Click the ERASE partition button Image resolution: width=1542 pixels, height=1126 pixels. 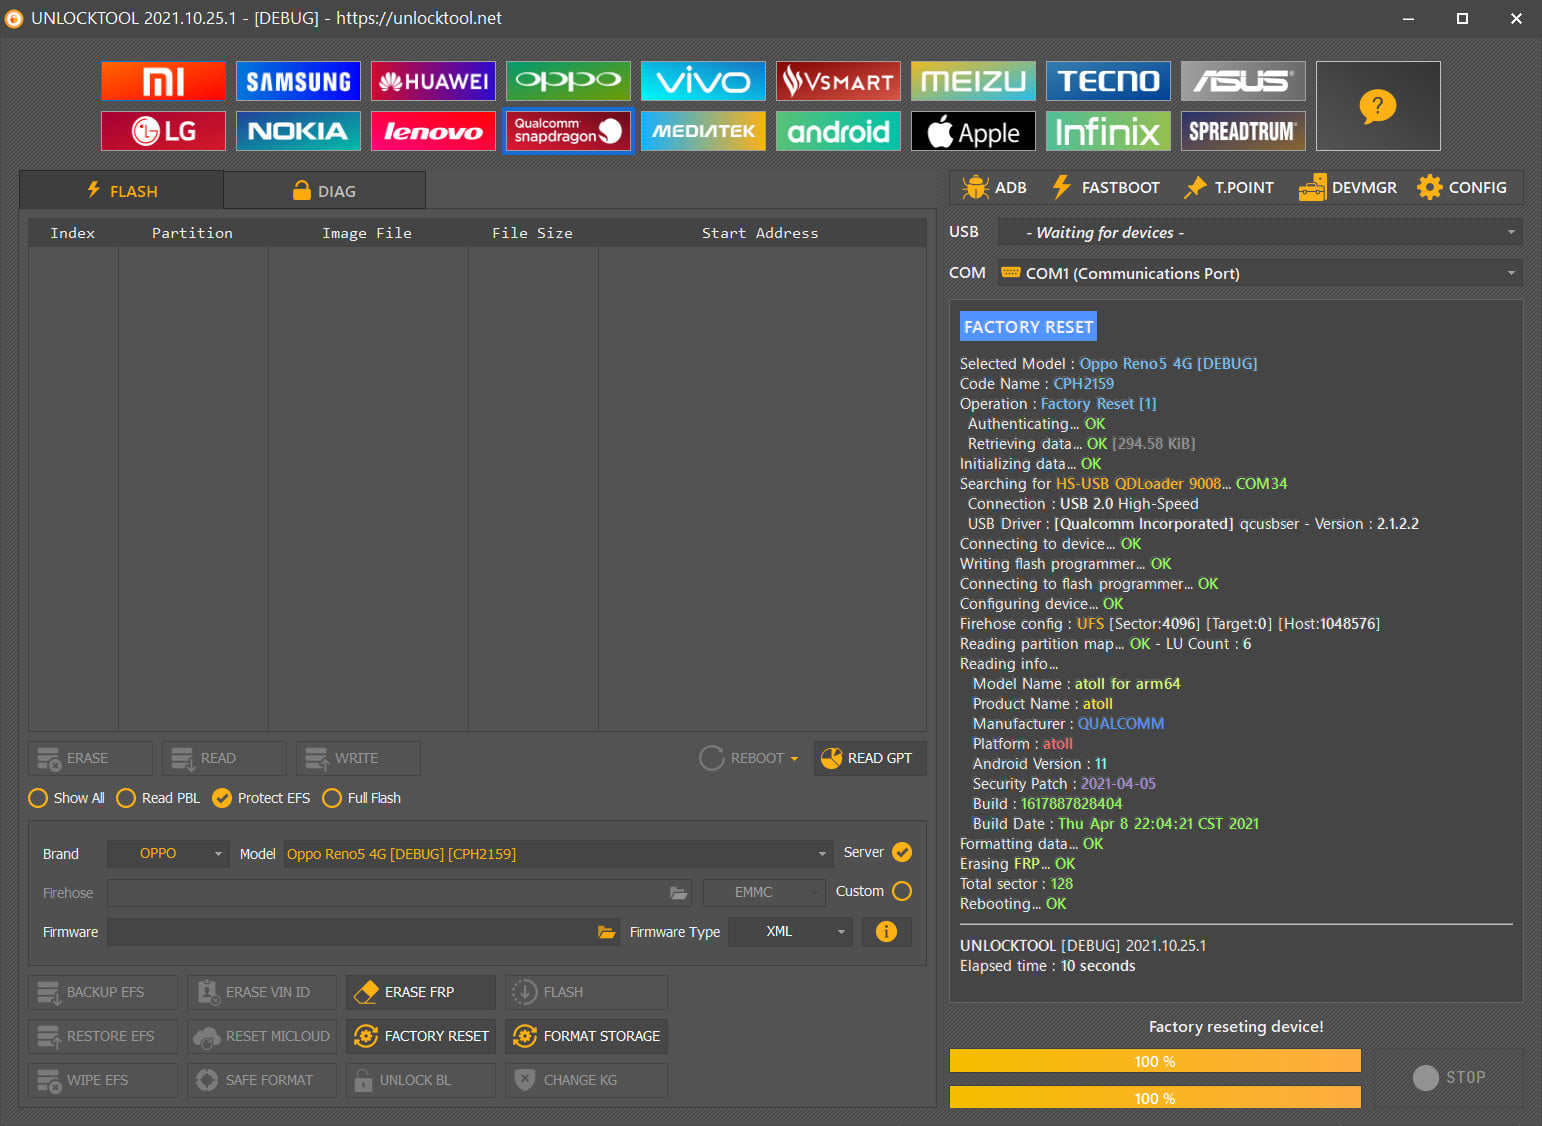click(90, 758)
